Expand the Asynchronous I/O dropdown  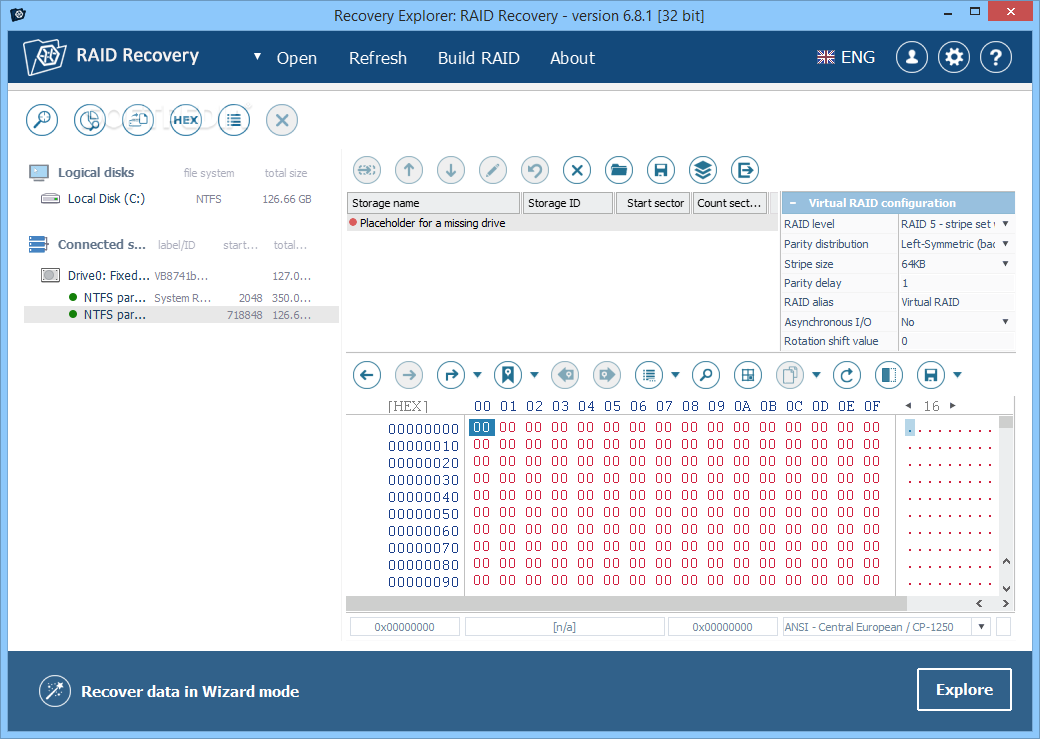[x=1006, y=322]
